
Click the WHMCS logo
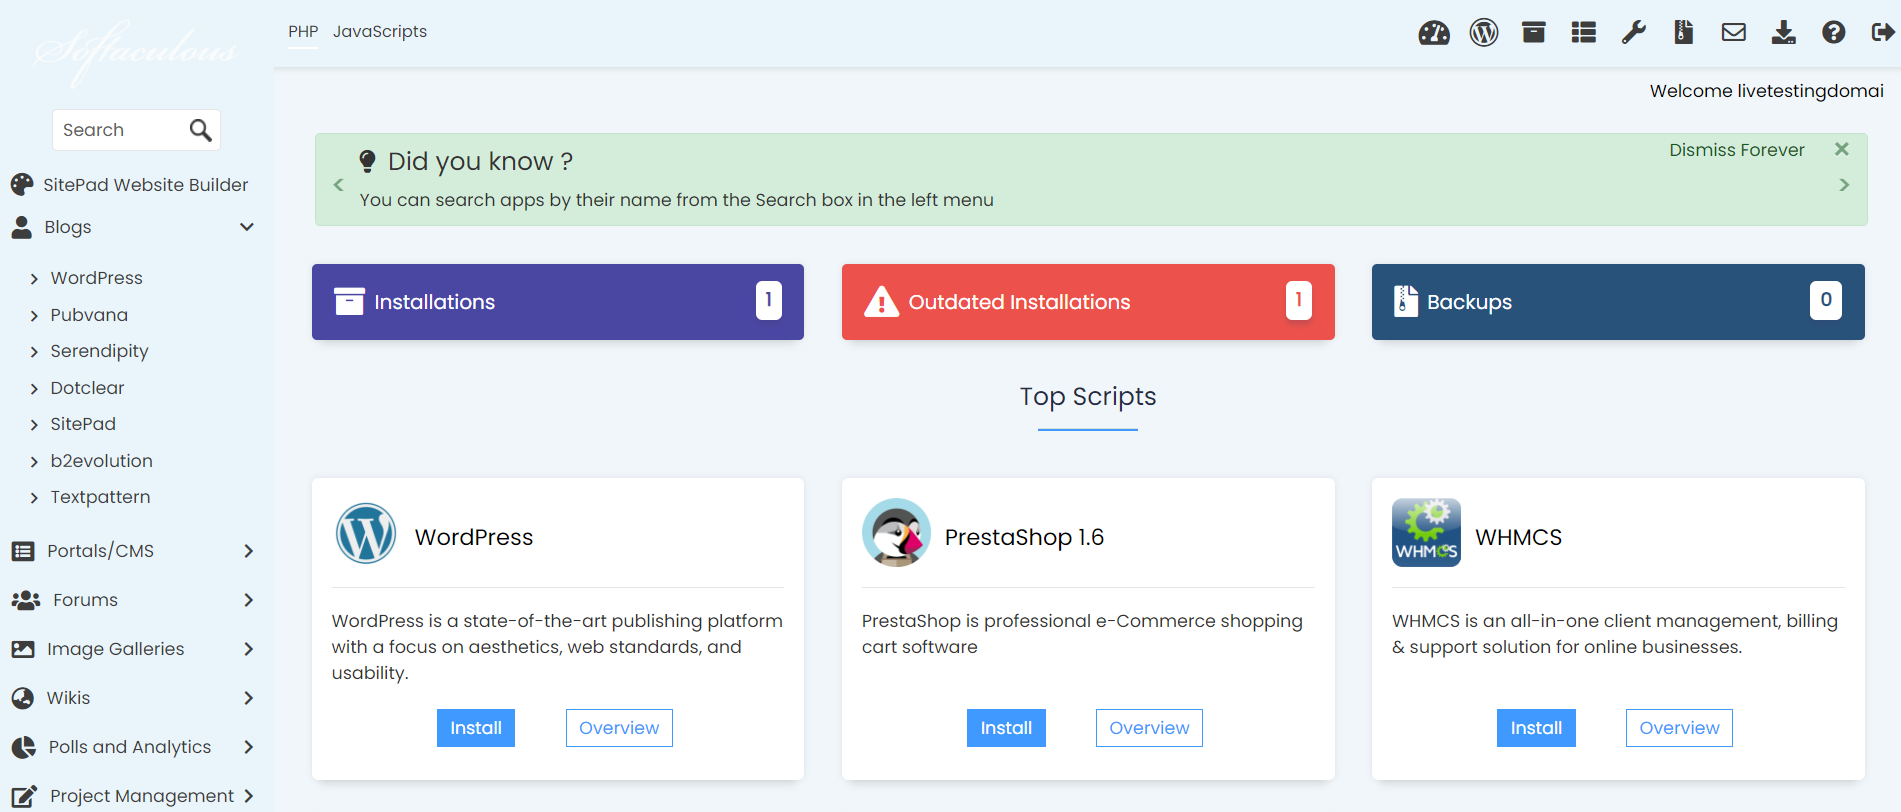[1426, 533]
